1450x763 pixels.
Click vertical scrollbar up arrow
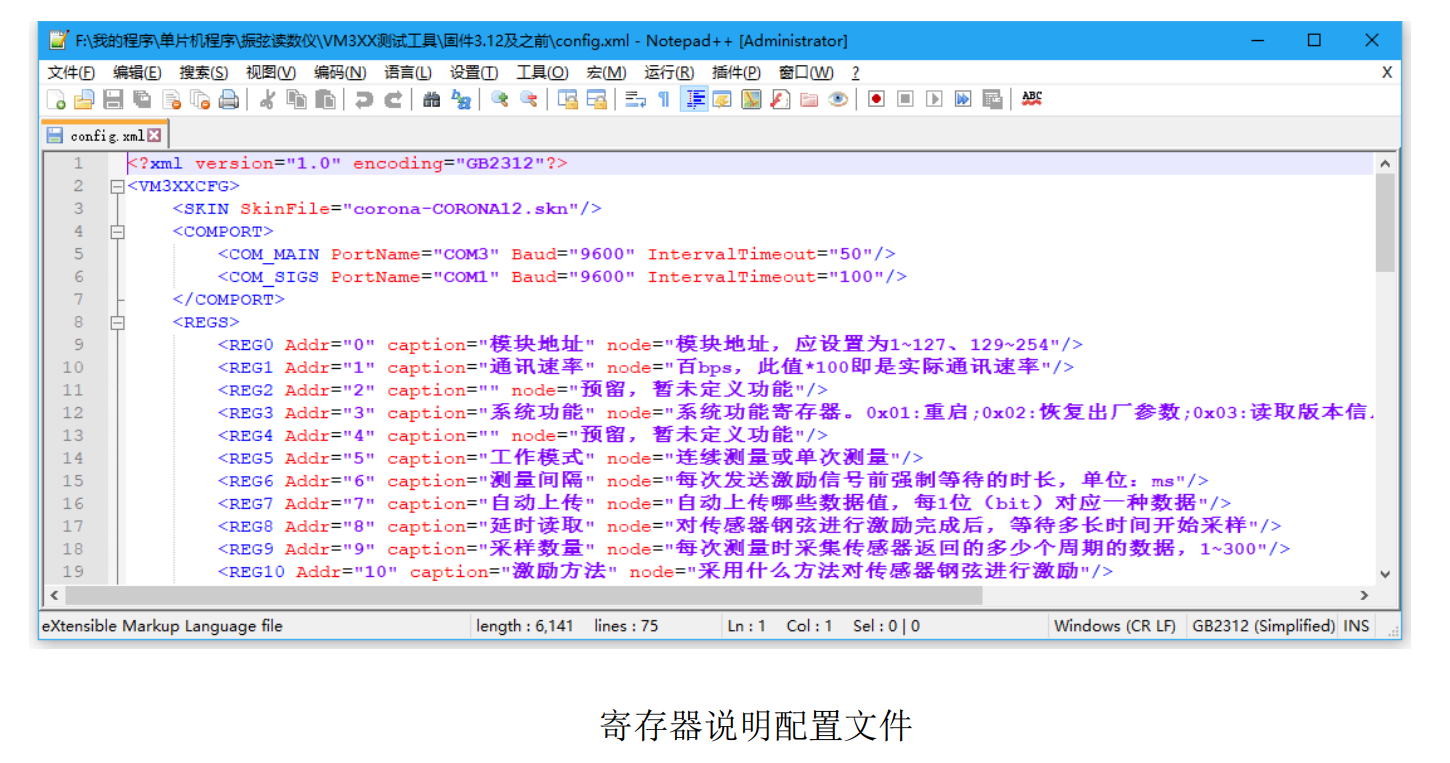pyautogui.click(x=1385, y=163)
